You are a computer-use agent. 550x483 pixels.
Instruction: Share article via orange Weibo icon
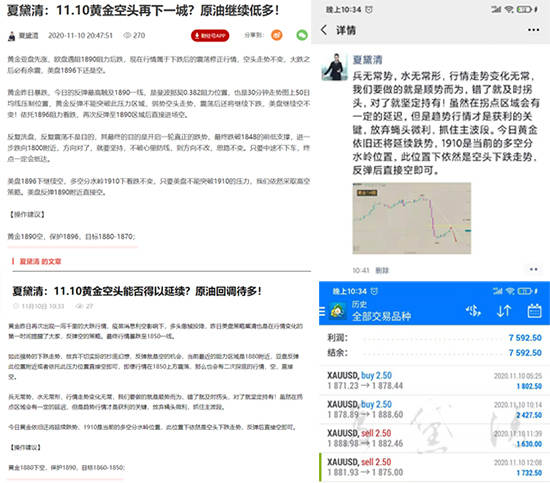click(277, 35)
